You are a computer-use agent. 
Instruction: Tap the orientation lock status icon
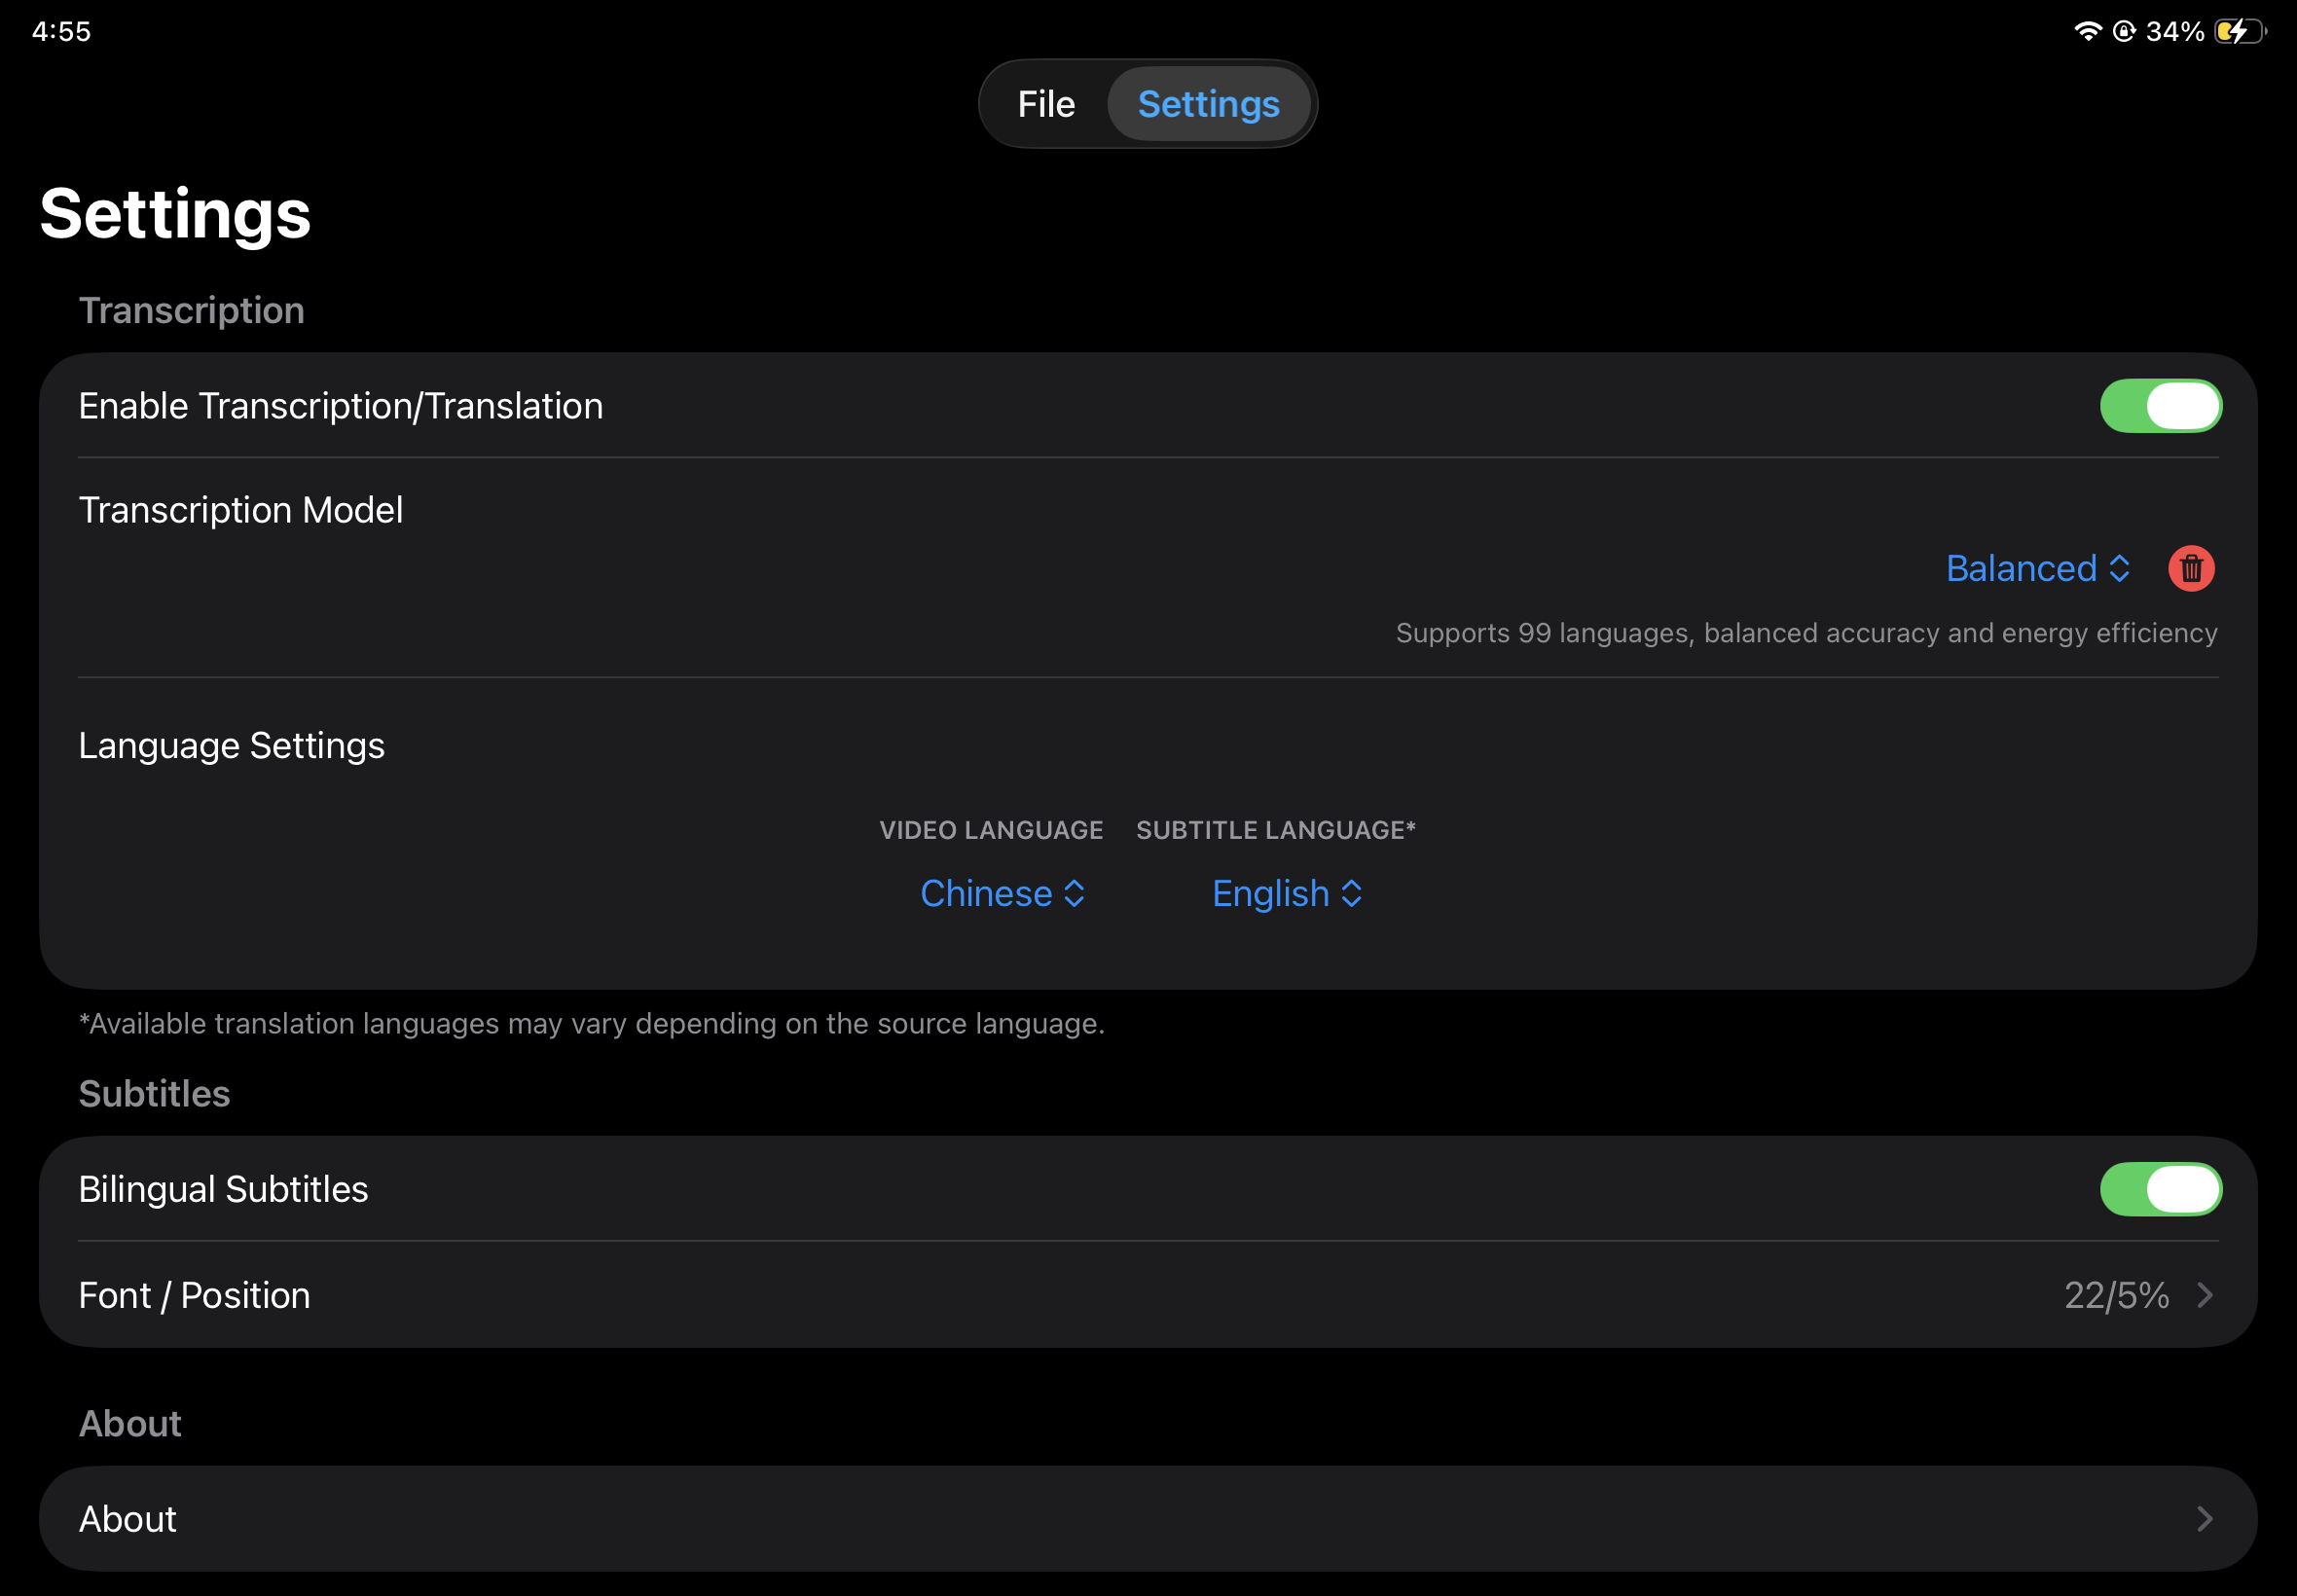pyautogui.click(x=2123, y=31)
